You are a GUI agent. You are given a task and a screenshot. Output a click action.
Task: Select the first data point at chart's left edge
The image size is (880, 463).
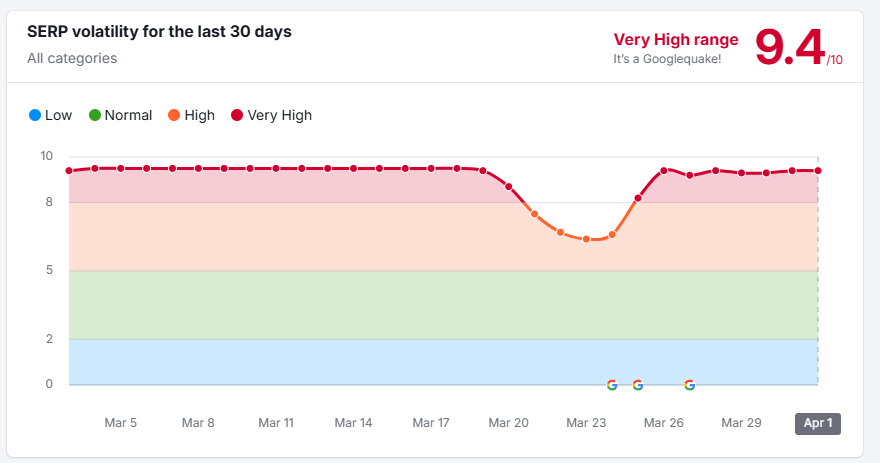click(x=69, y=171)
